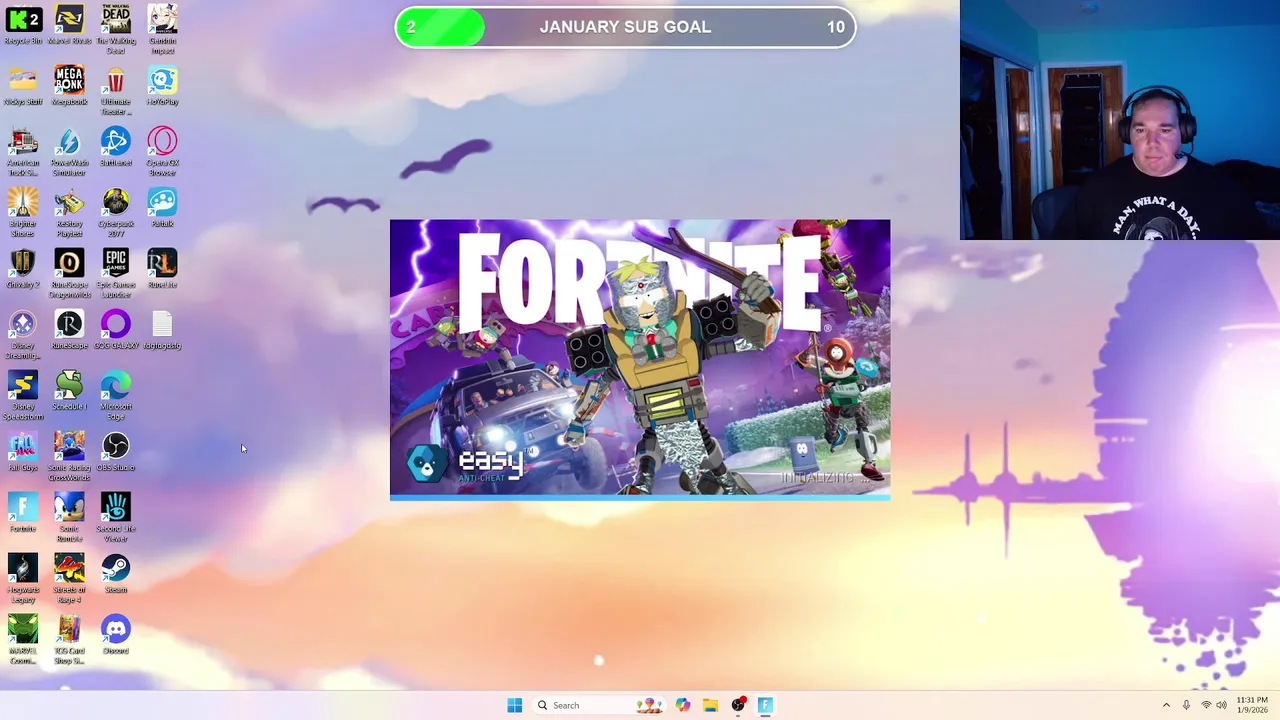Screen dimensions: 1280x720
Task: Launch Genshin Impact desktop shortcut
Action: pyautogui.click(x=162, y=30)
